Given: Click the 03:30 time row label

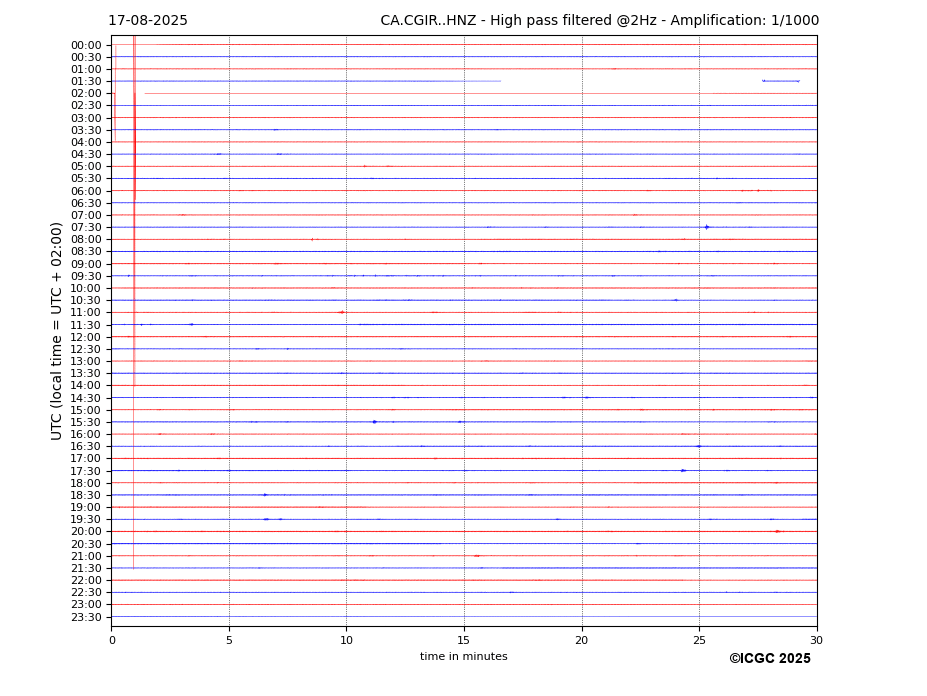Looking at the screenshot, I should 86,130.
